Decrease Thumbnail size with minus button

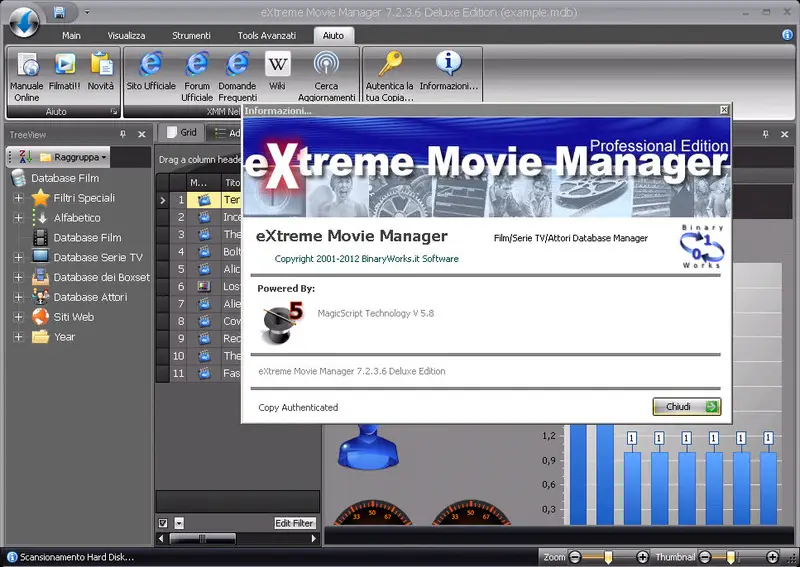pos(705,557)
